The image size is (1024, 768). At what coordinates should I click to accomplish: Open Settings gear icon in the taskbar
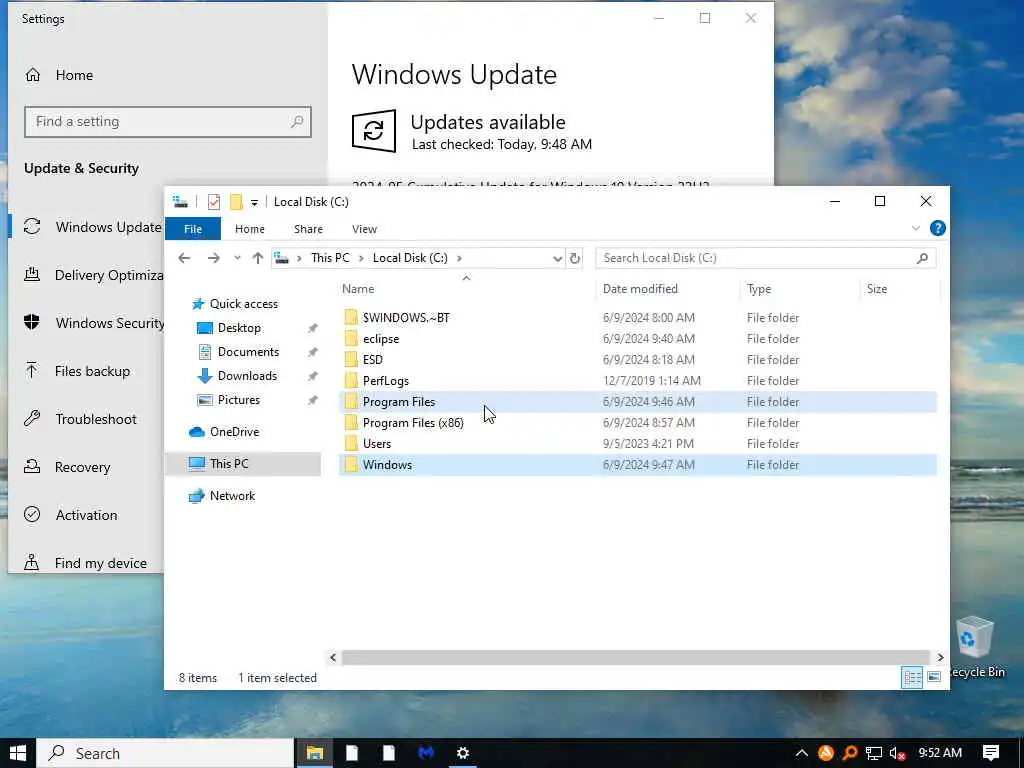pos(462,753)
